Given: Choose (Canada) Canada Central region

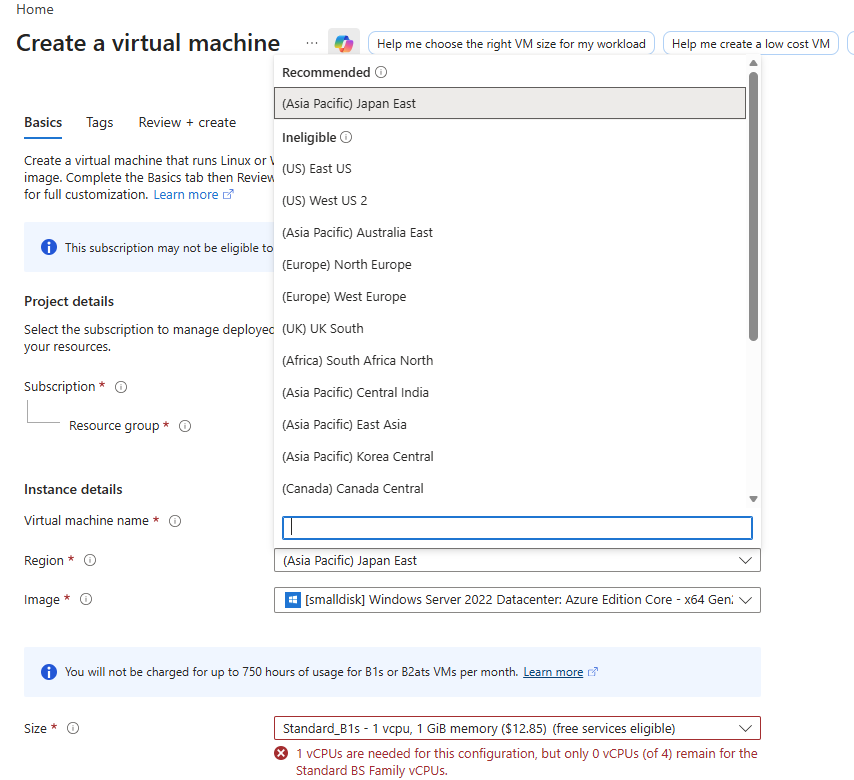Looking at the screenshot, I should (510, 489).
